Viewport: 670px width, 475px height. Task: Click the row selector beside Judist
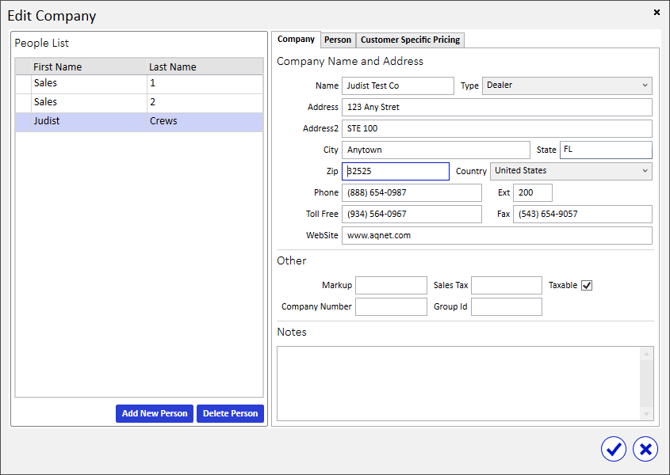click(24, 122)
